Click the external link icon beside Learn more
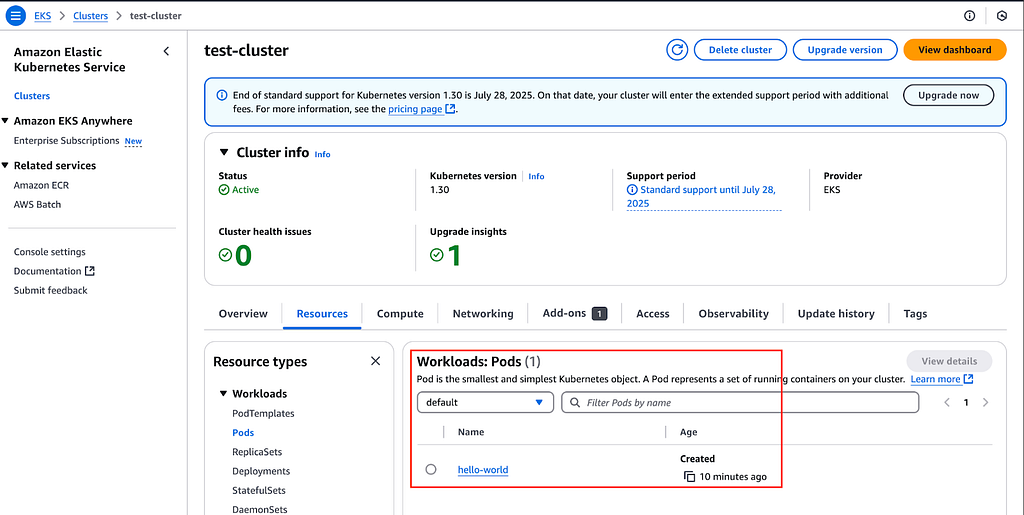 [x=968, y=379]
